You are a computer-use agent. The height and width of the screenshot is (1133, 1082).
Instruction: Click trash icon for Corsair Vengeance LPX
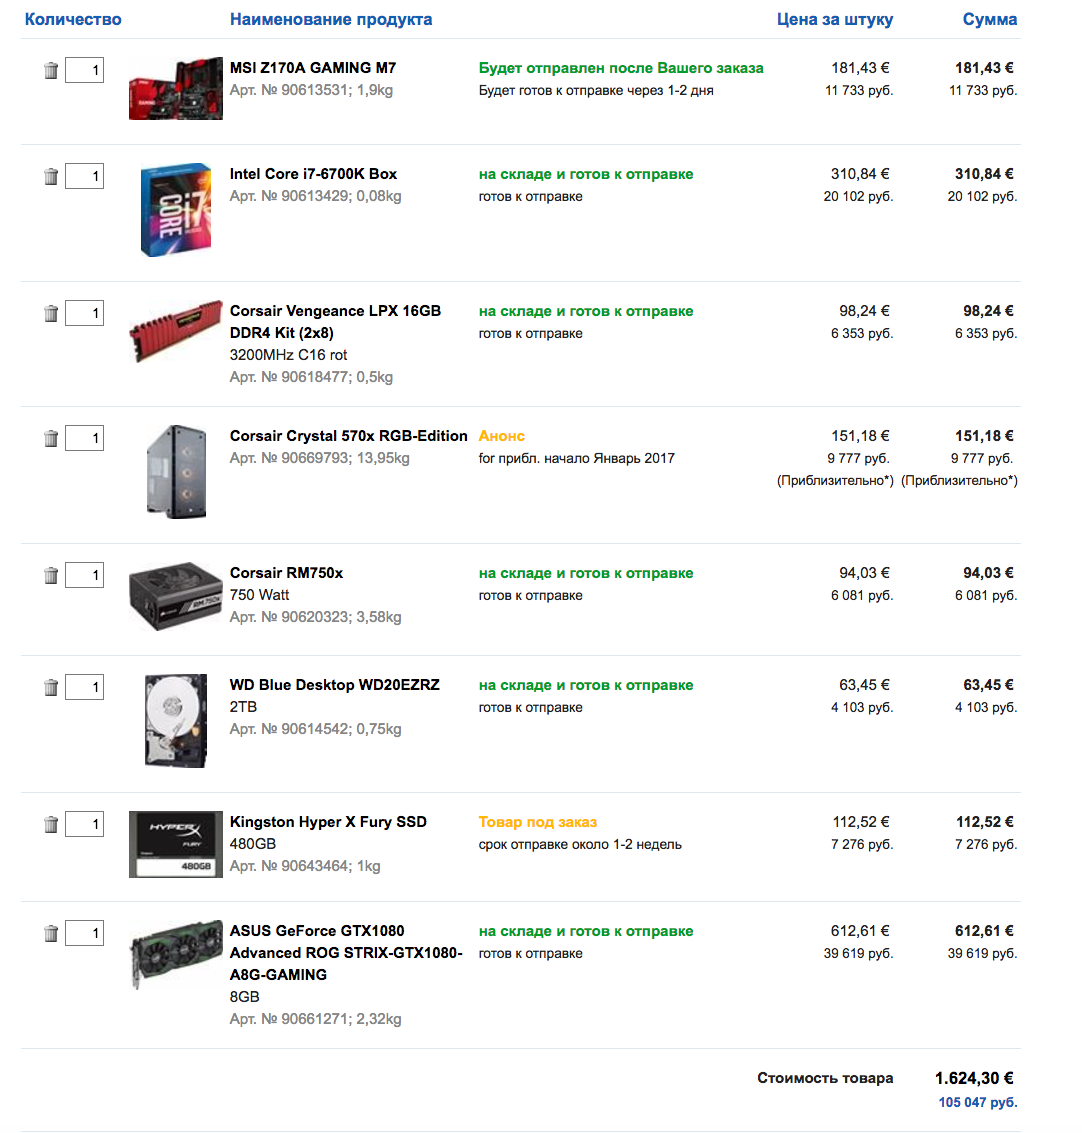(x=51, y=313)
